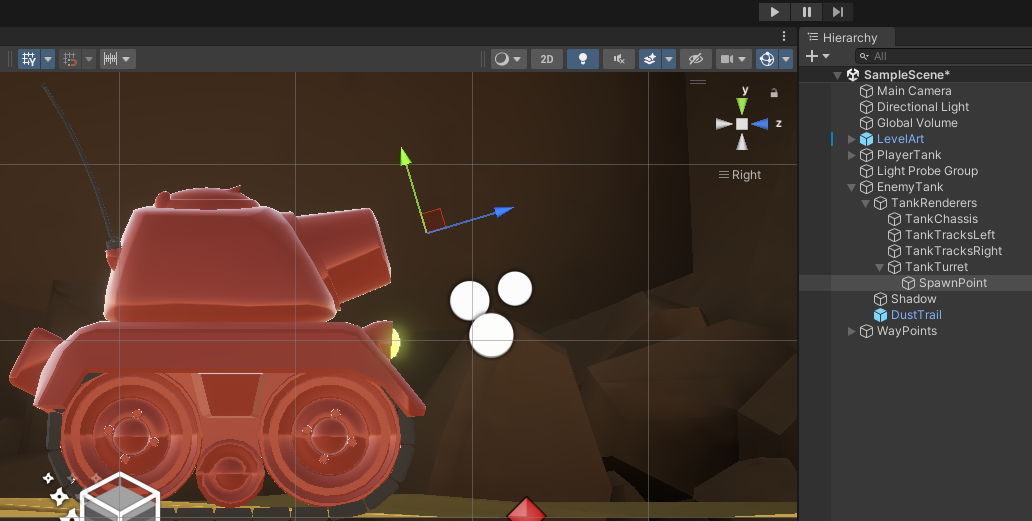Image resolution: width=1032 pixels, height=521 pixels.
Task: Select Main Camera object
Action: click(x=914, y=91)
